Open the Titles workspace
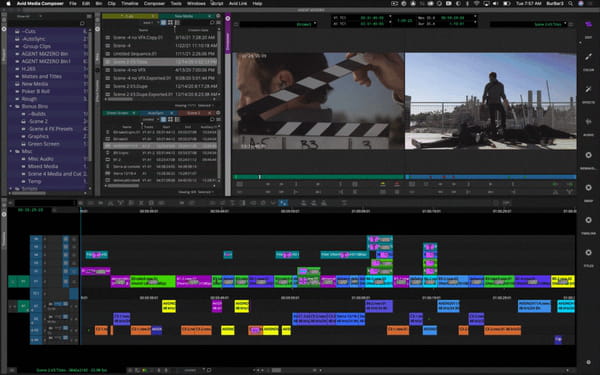The height and width of the screenshot is (375, 600). (589, 253)
